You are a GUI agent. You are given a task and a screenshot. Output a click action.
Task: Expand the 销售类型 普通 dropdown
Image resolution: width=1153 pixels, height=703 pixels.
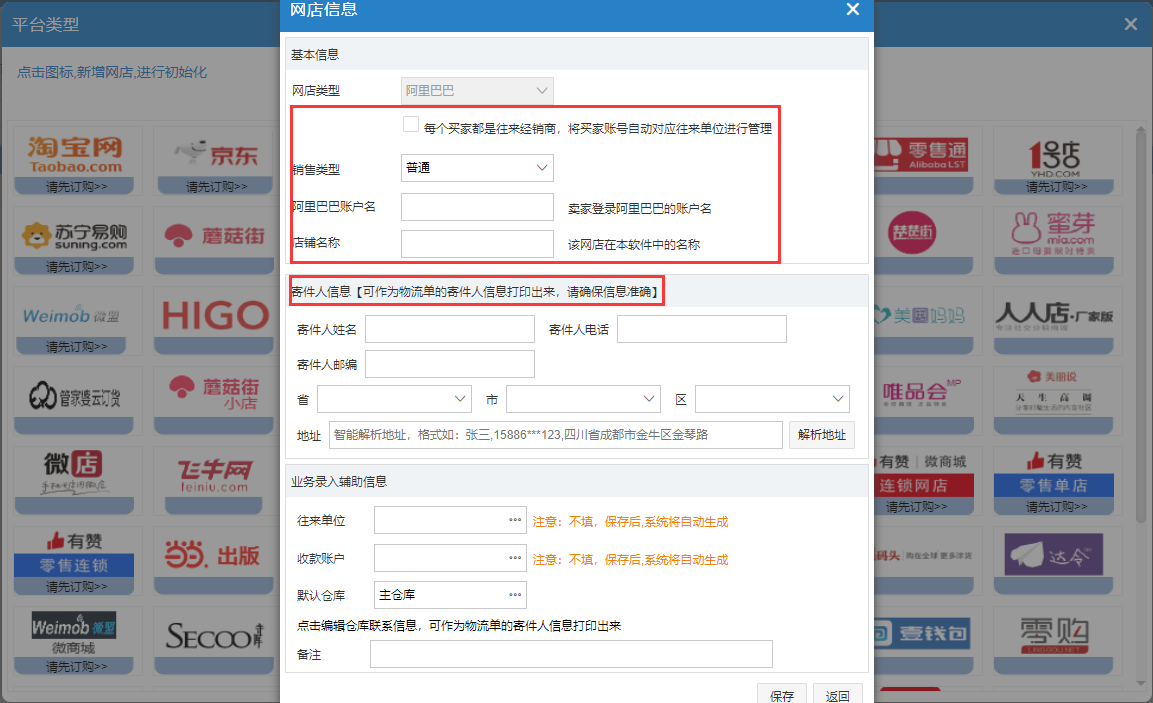pyautogui.click(x=477, y=168)
